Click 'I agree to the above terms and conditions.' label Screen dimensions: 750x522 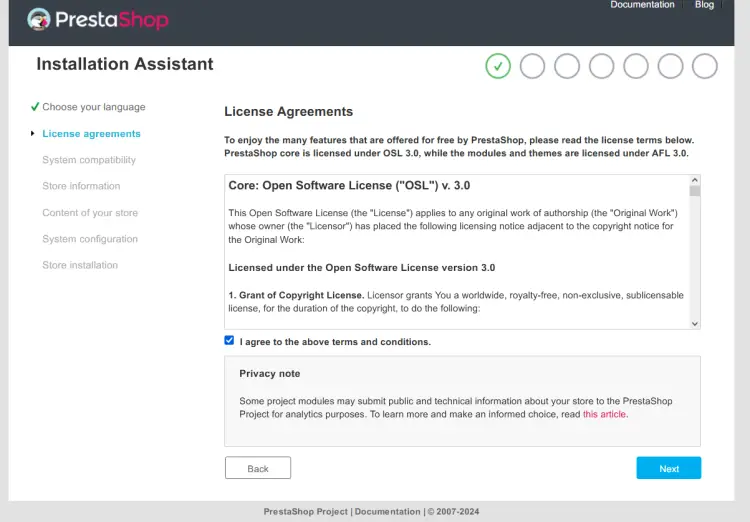click(x=335, y=342)
